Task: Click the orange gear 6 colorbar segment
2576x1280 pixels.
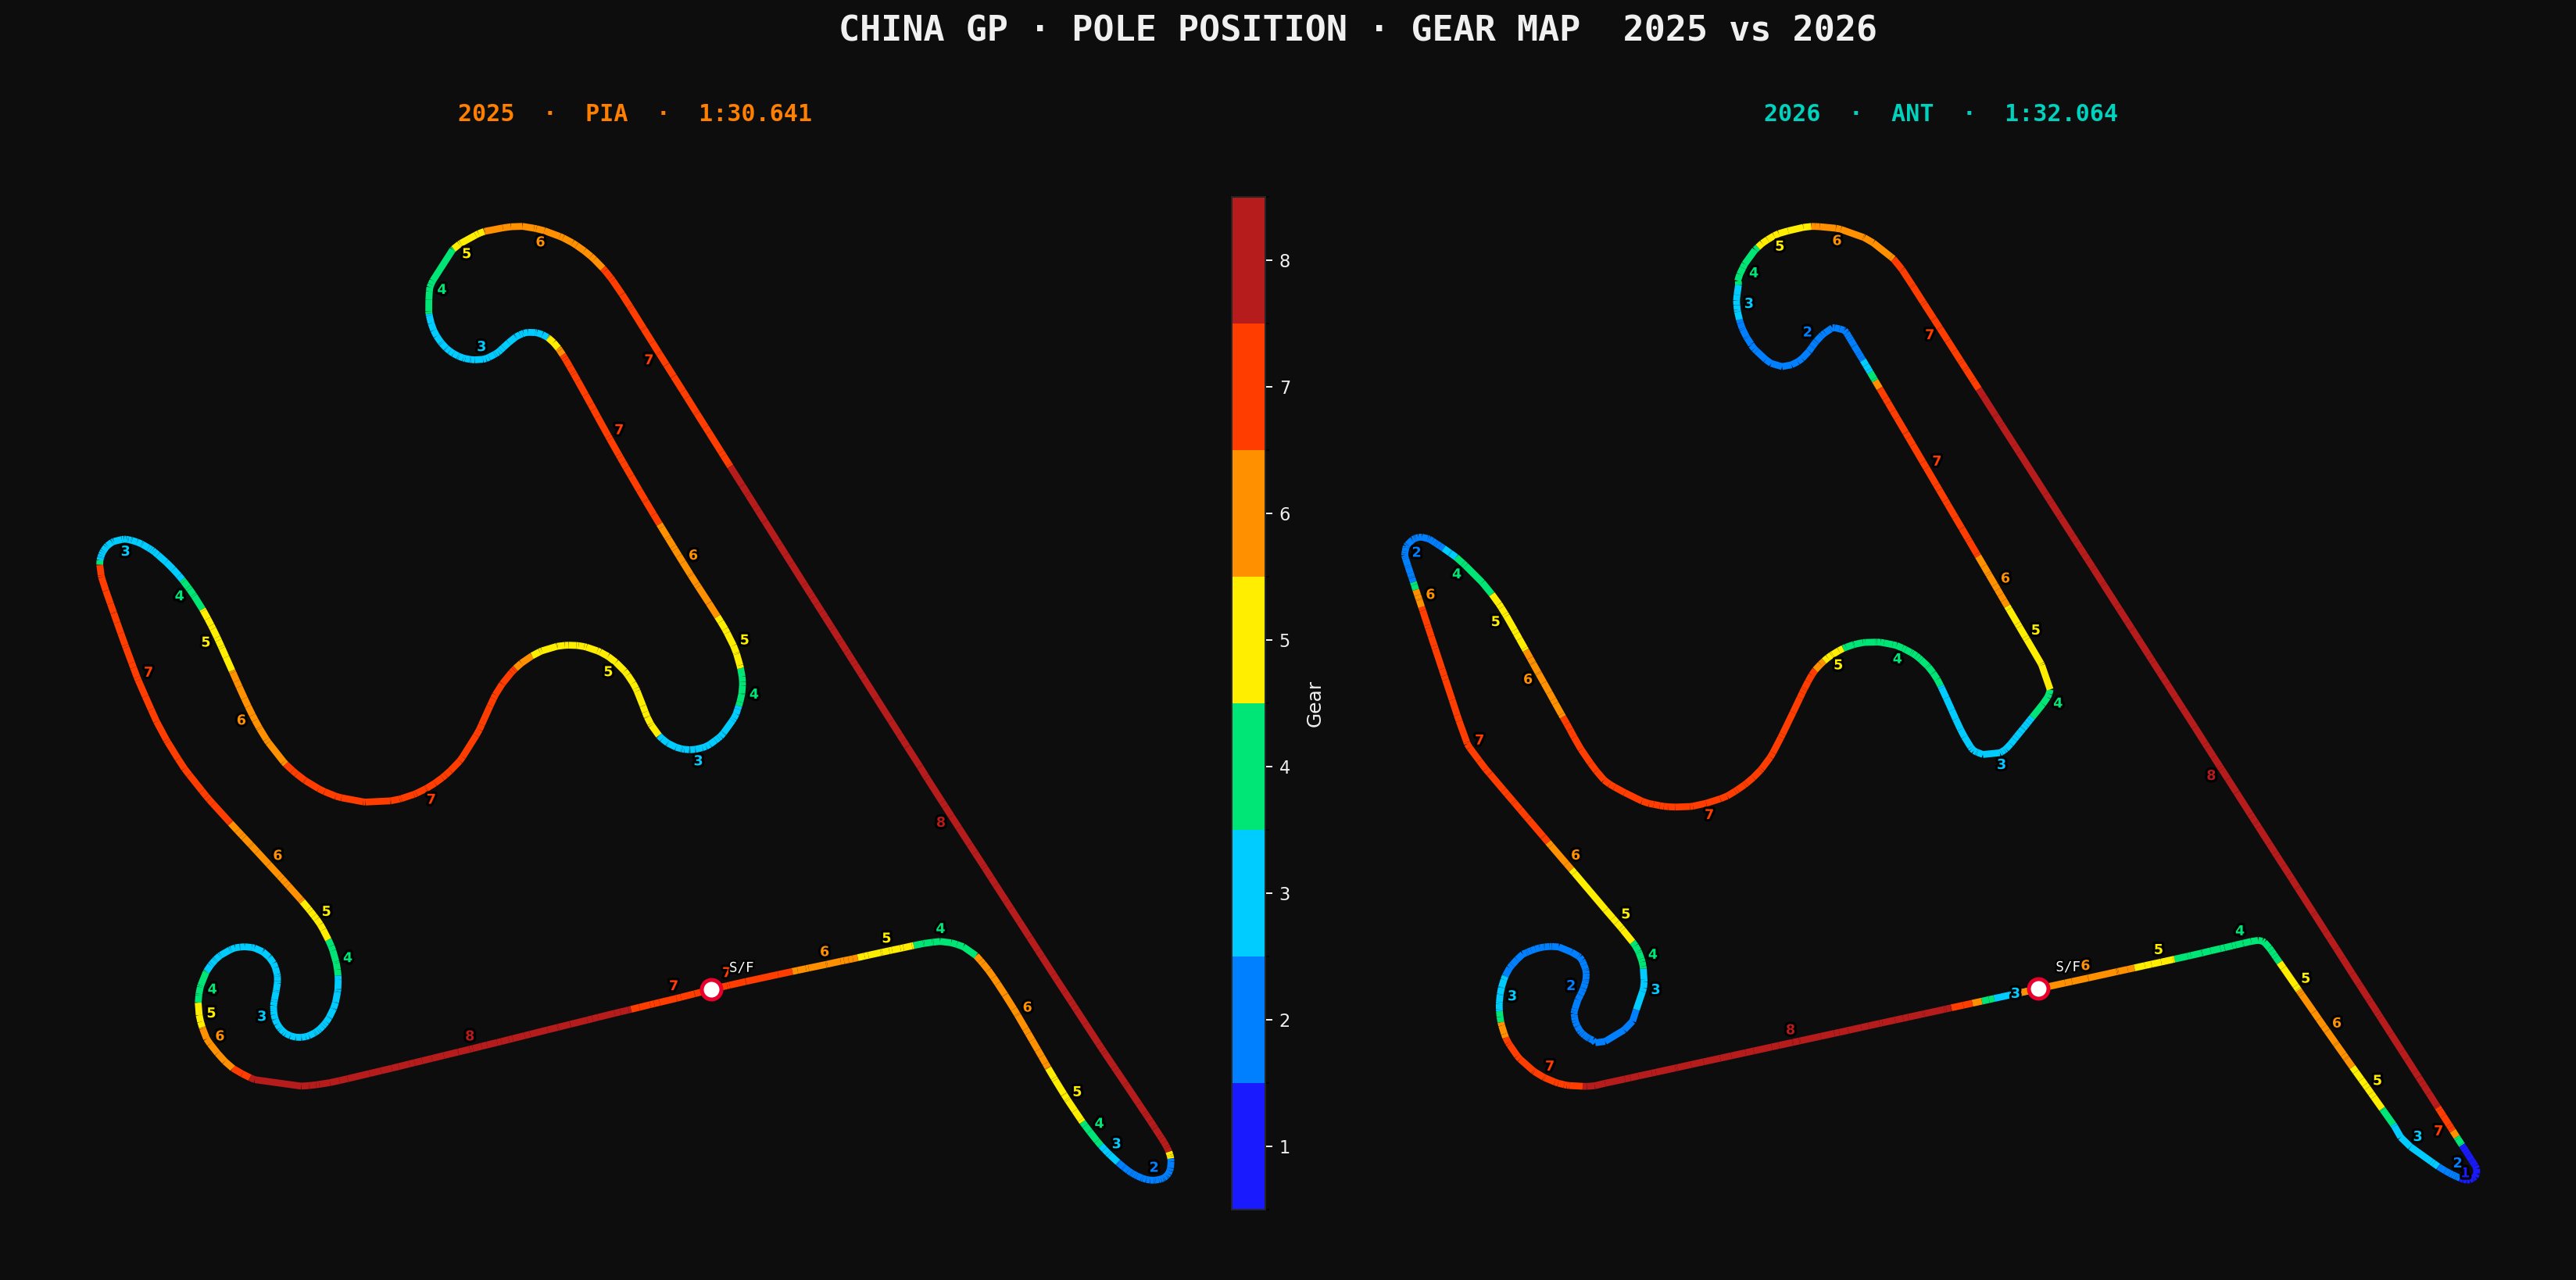Action: [1247, 513]
